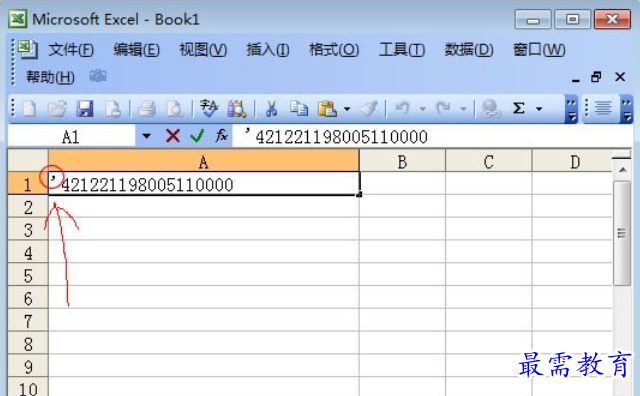Viewport: 640px width, 396px height.
Task: Cut the selection with scissors icon
Action: tap(271, 109)
